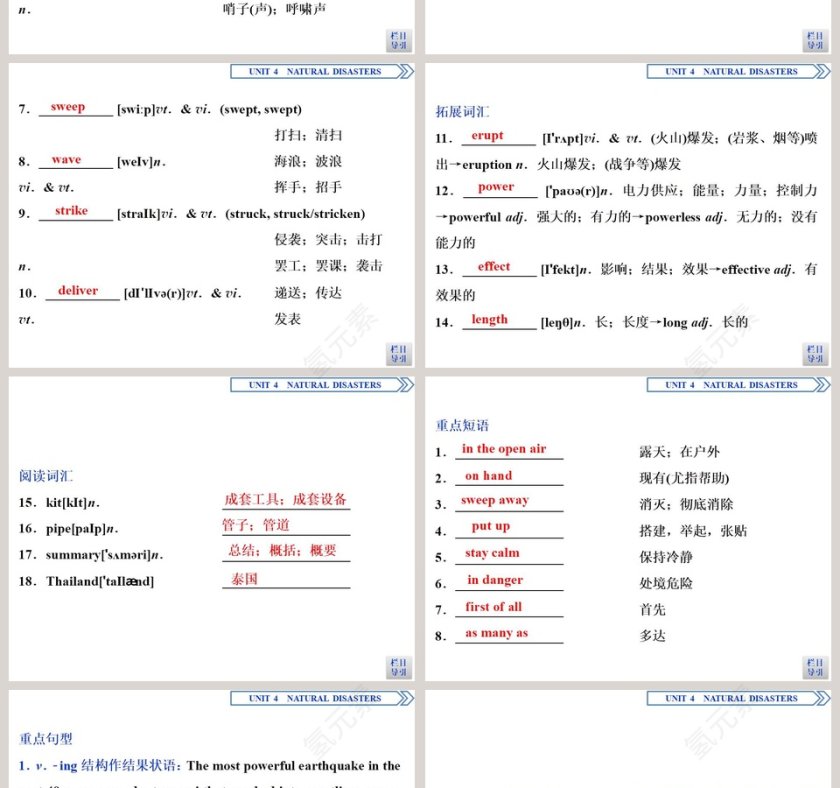
Task: Click the phrase as many as in item 8
Action: pos(499,632)
